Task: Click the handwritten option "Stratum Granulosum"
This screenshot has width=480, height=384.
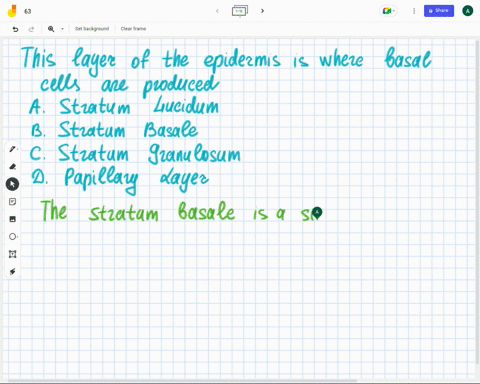Action: [149, 154]
